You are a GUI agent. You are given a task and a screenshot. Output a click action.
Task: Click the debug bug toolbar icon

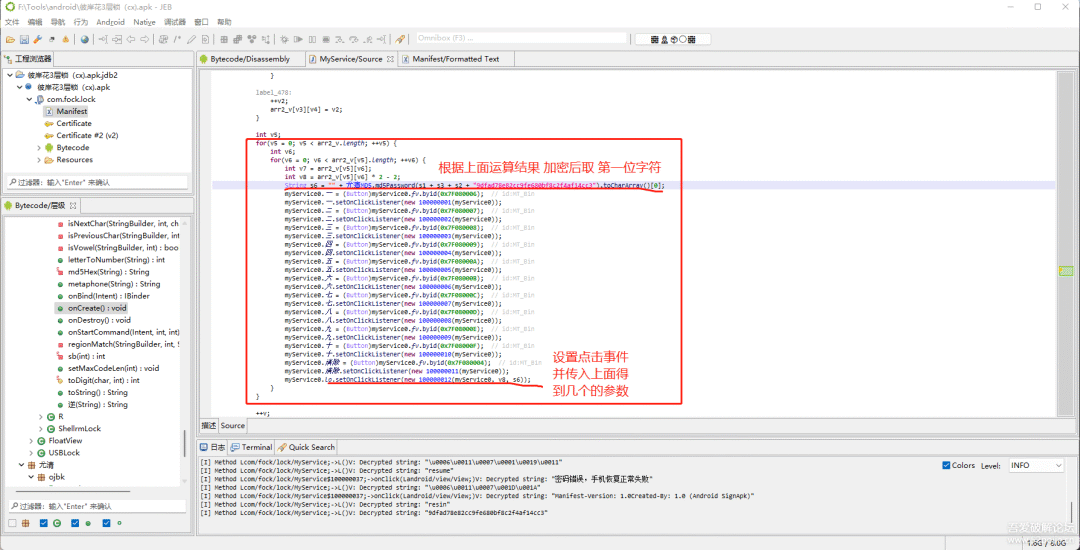pyautogui.click(x=284, y=39)
